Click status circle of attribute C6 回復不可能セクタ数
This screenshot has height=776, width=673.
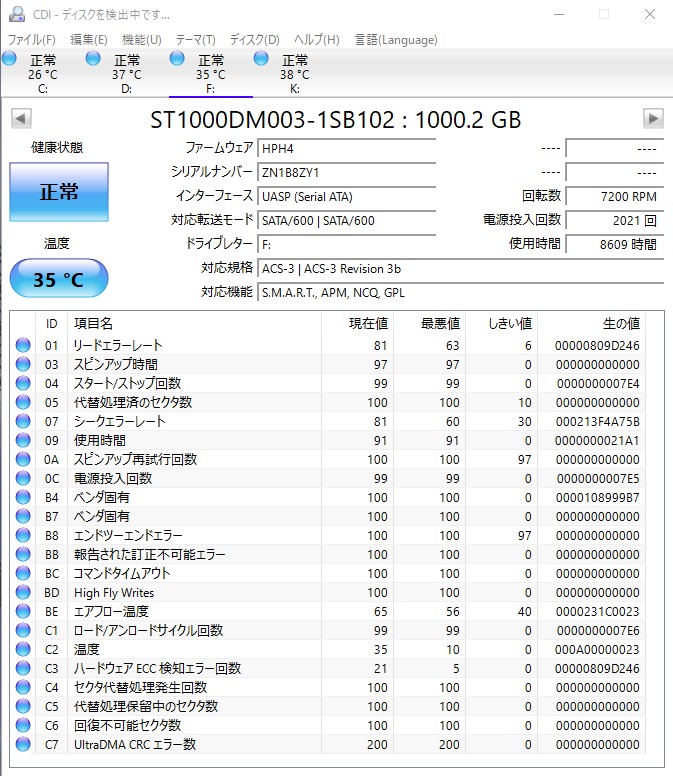pos(23,725)
